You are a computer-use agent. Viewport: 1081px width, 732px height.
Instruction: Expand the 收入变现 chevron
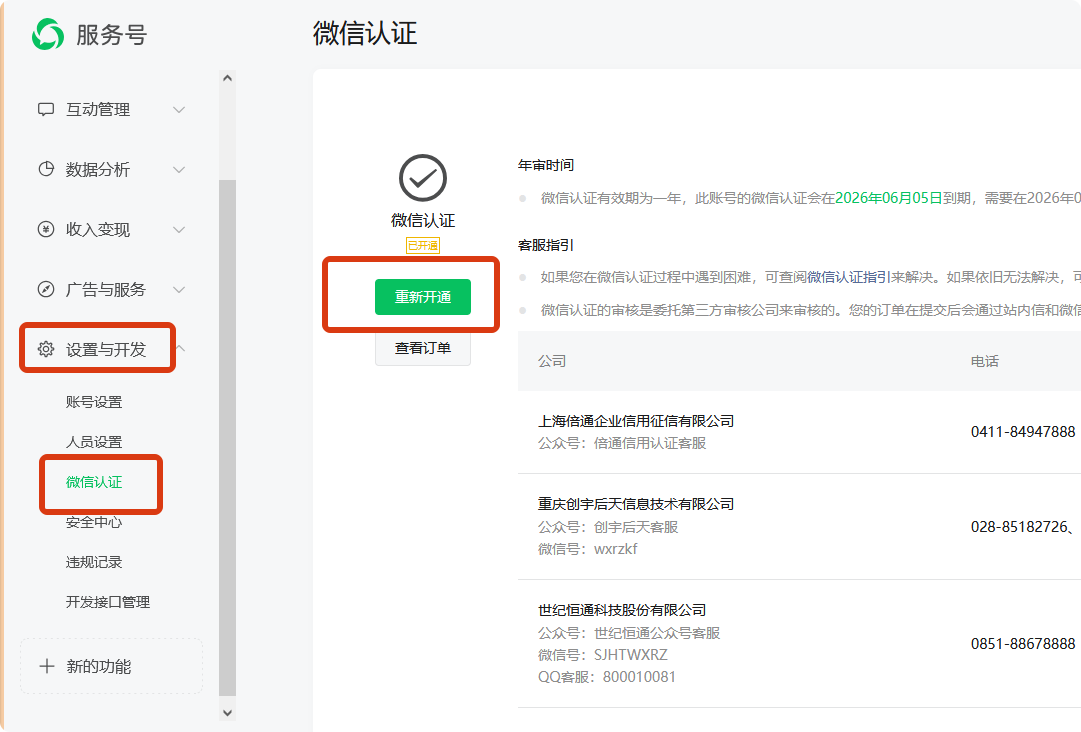[179, 230]
